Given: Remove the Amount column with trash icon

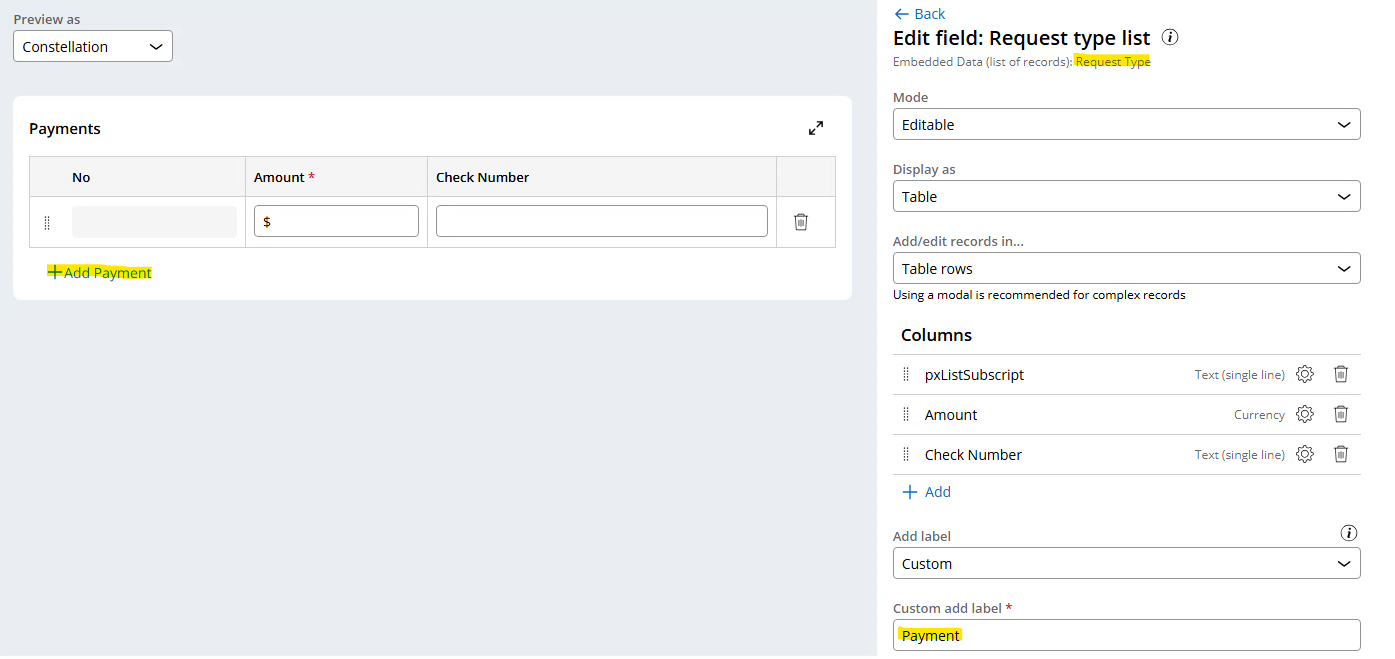Looking at the screenshot, I should (x=1341, y=414).
